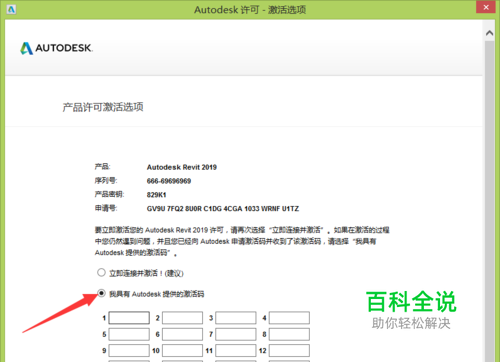Viewport: 500px width, 362px height.
Task: Click activation code field 2
Action: [x=182, y=318]
